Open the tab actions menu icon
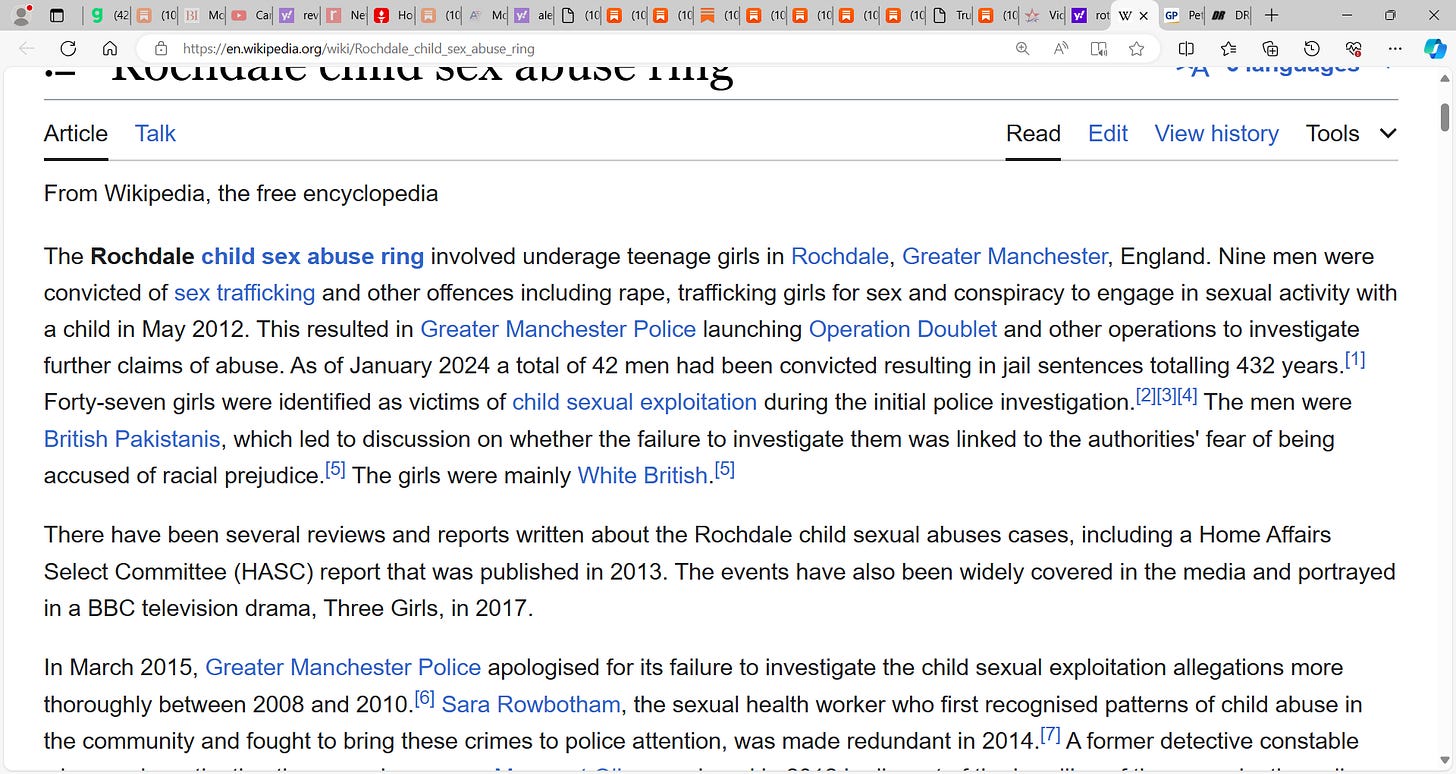This screenshot has width=1456, height=774. coord(57,15)
